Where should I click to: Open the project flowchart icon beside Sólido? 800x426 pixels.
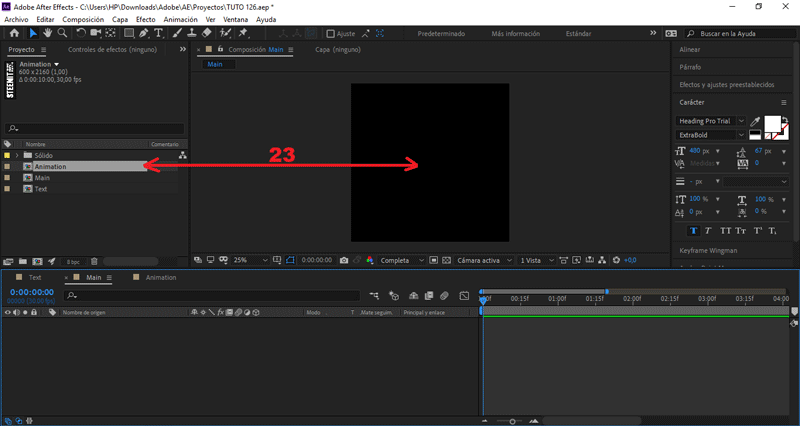182,155
